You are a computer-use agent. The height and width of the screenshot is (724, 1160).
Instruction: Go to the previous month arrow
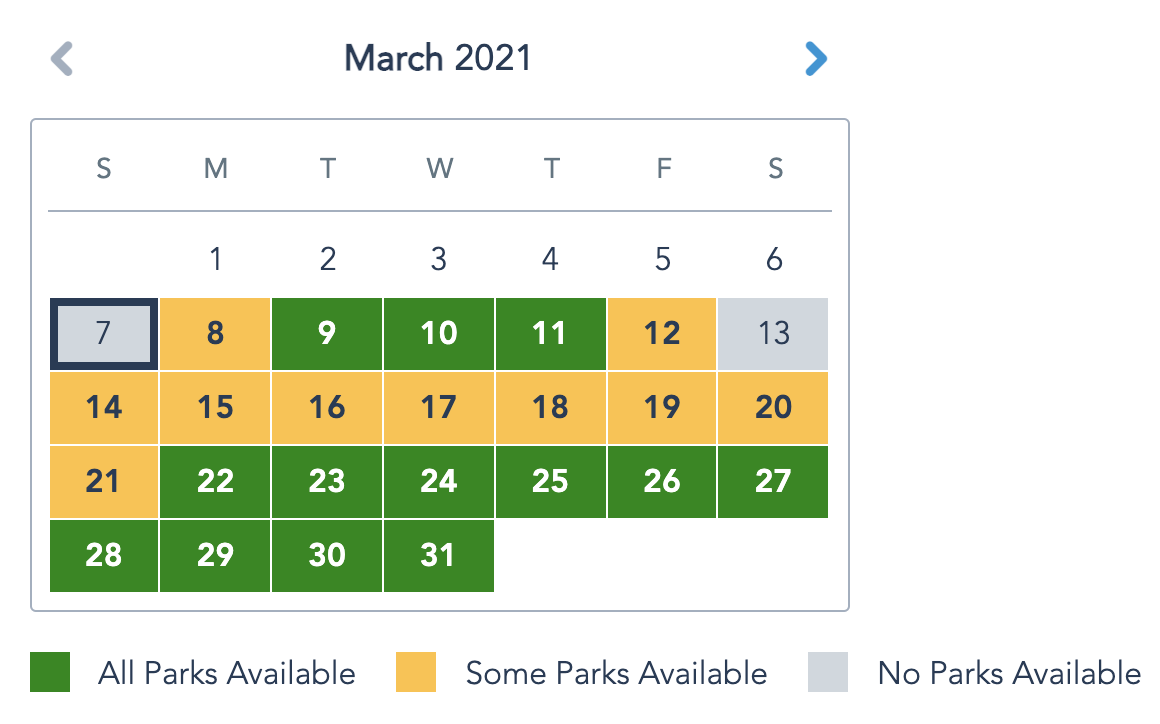62,59
